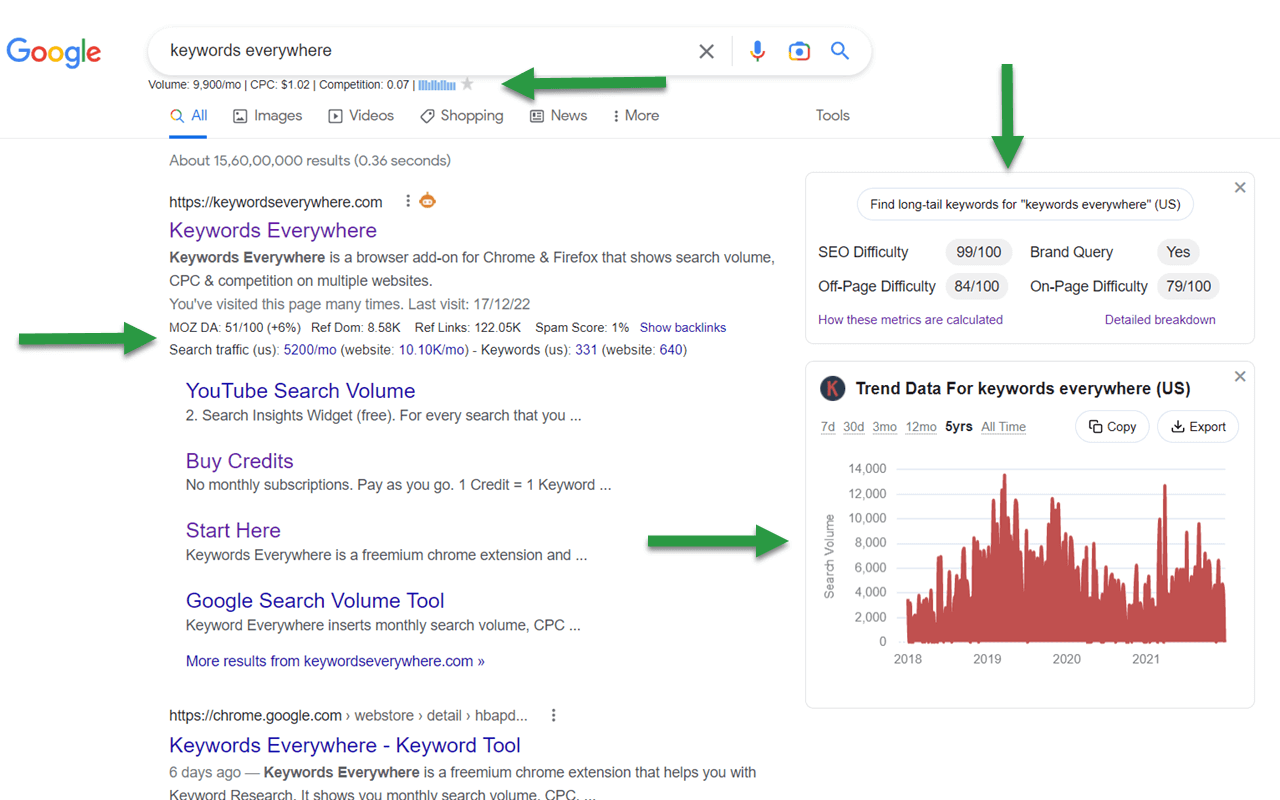Open the Detailed breakdown link
Screen dimensions: 1280x800
tap(1160, 319)
